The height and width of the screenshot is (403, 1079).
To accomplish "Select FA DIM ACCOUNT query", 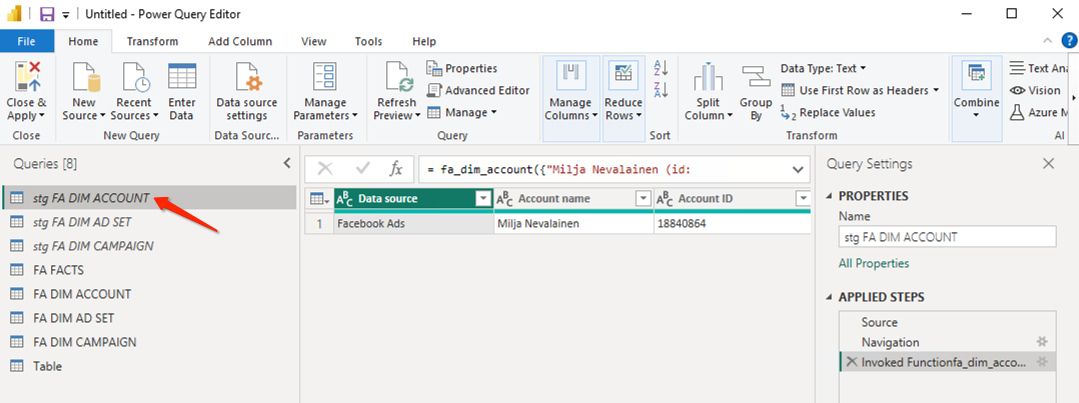I will 149,294.
